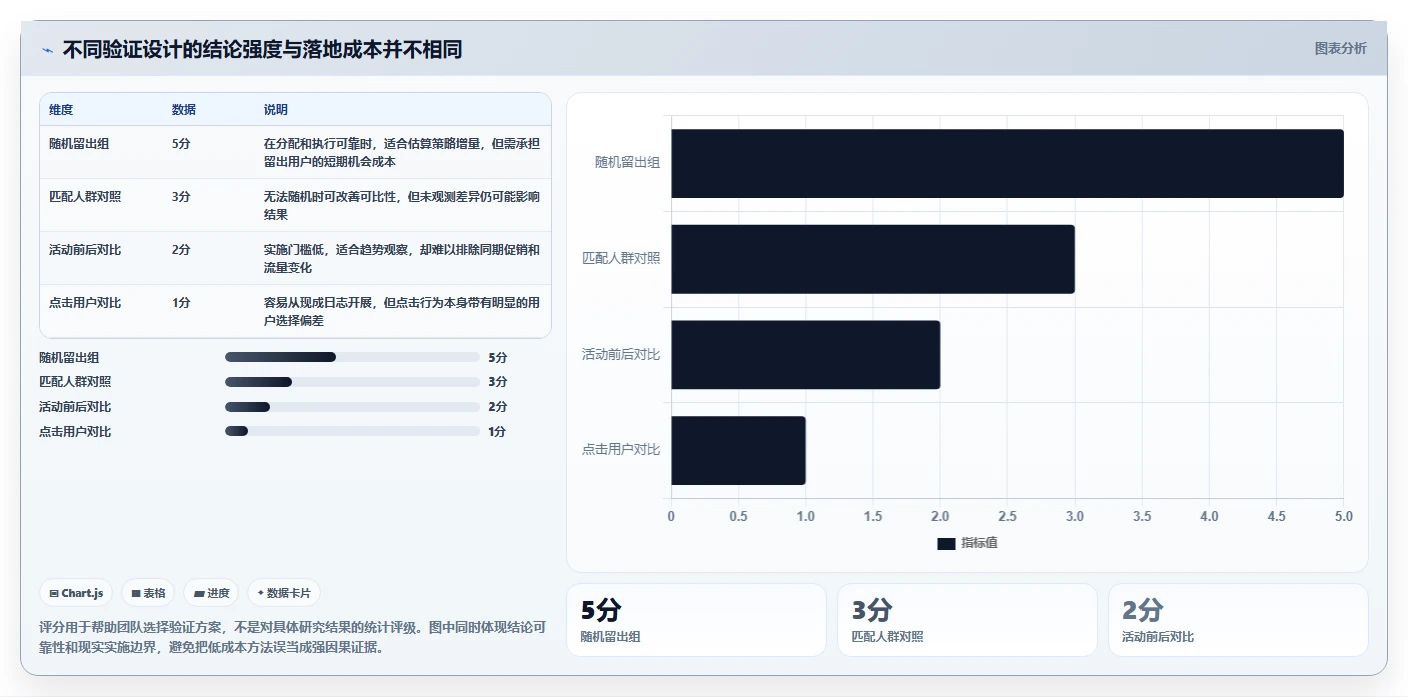Click the 随机留出组 progress bar
1408x697 pixels.
(x=352, y=357)
